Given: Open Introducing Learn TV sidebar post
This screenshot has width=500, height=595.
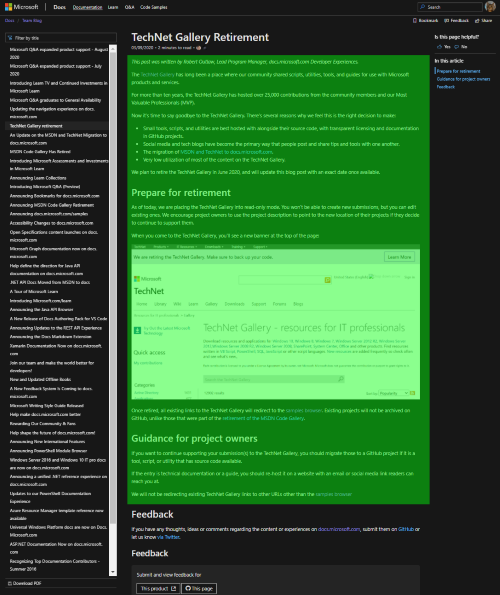Looking at the screenshot, I should 58,87.
